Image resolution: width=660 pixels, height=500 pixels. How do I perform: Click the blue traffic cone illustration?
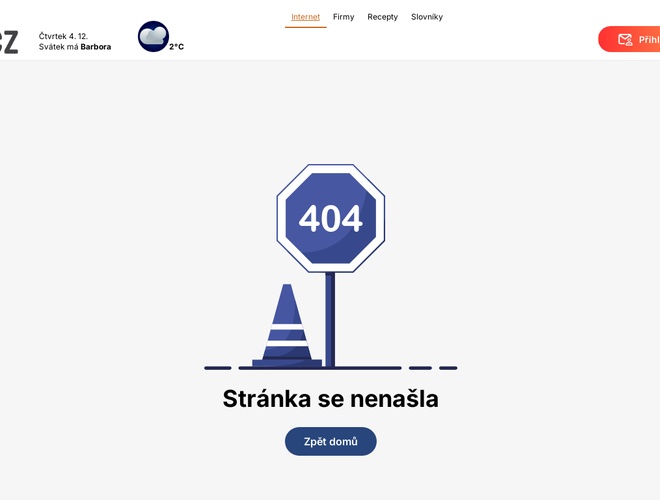[x=287, y=327]
